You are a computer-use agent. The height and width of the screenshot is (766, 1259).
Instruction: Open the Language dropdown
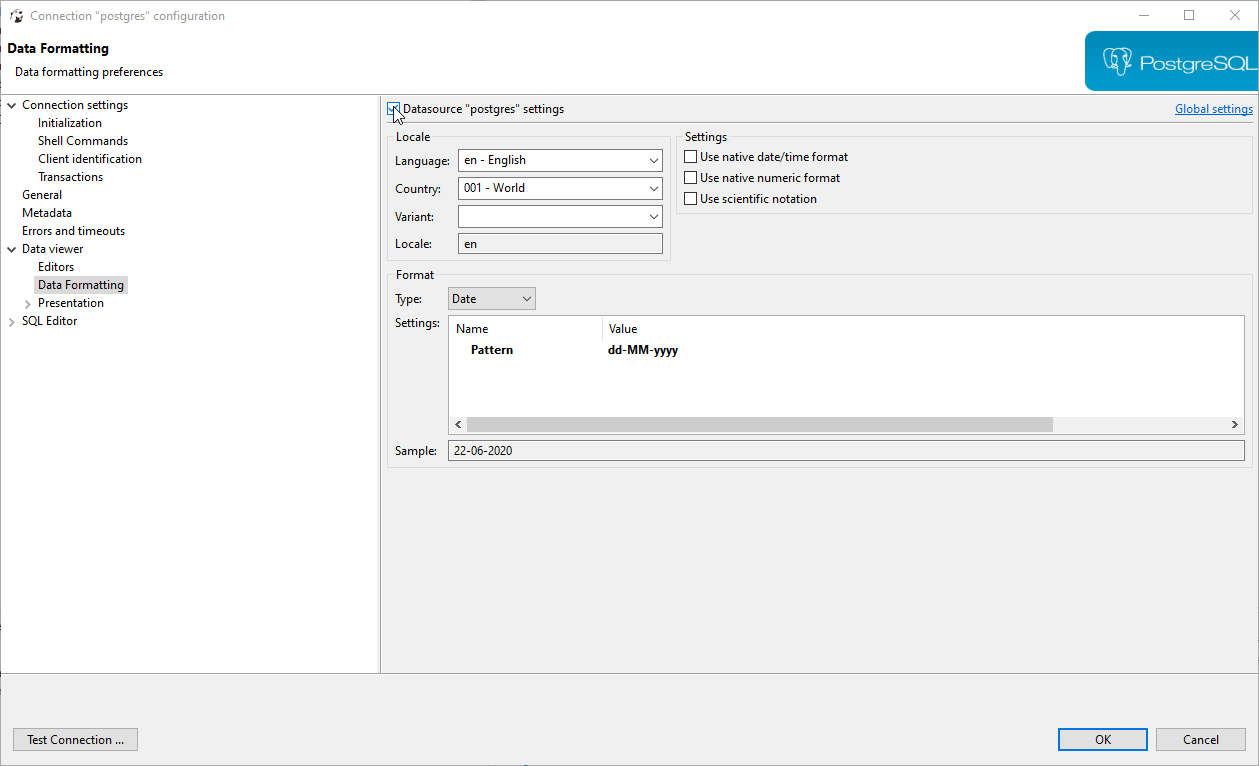pyautogui.click(x=653, y=160)
